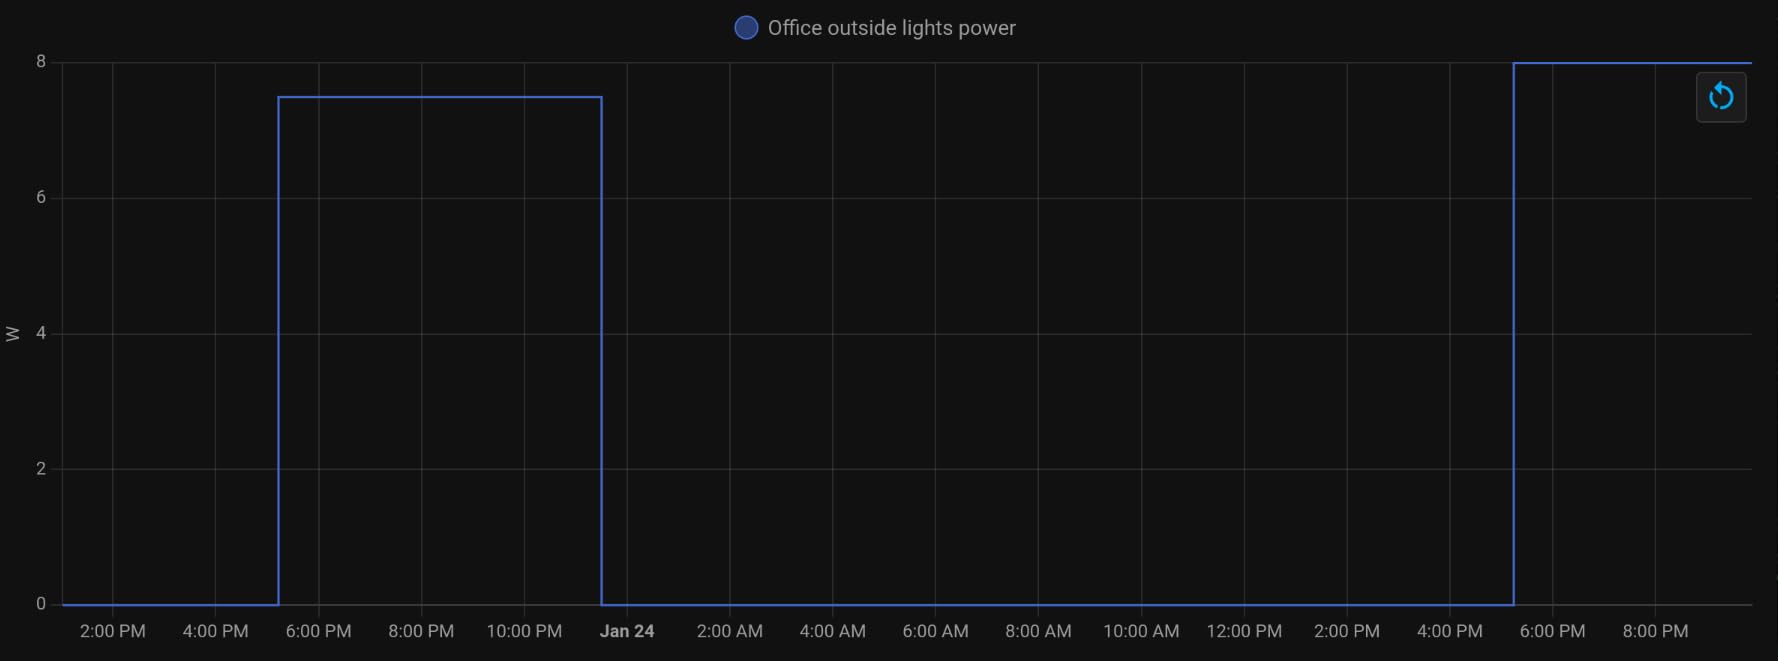Click the 6:00 AM time axis label
This screenshot has height=661, width=1778.
[935, 631]
